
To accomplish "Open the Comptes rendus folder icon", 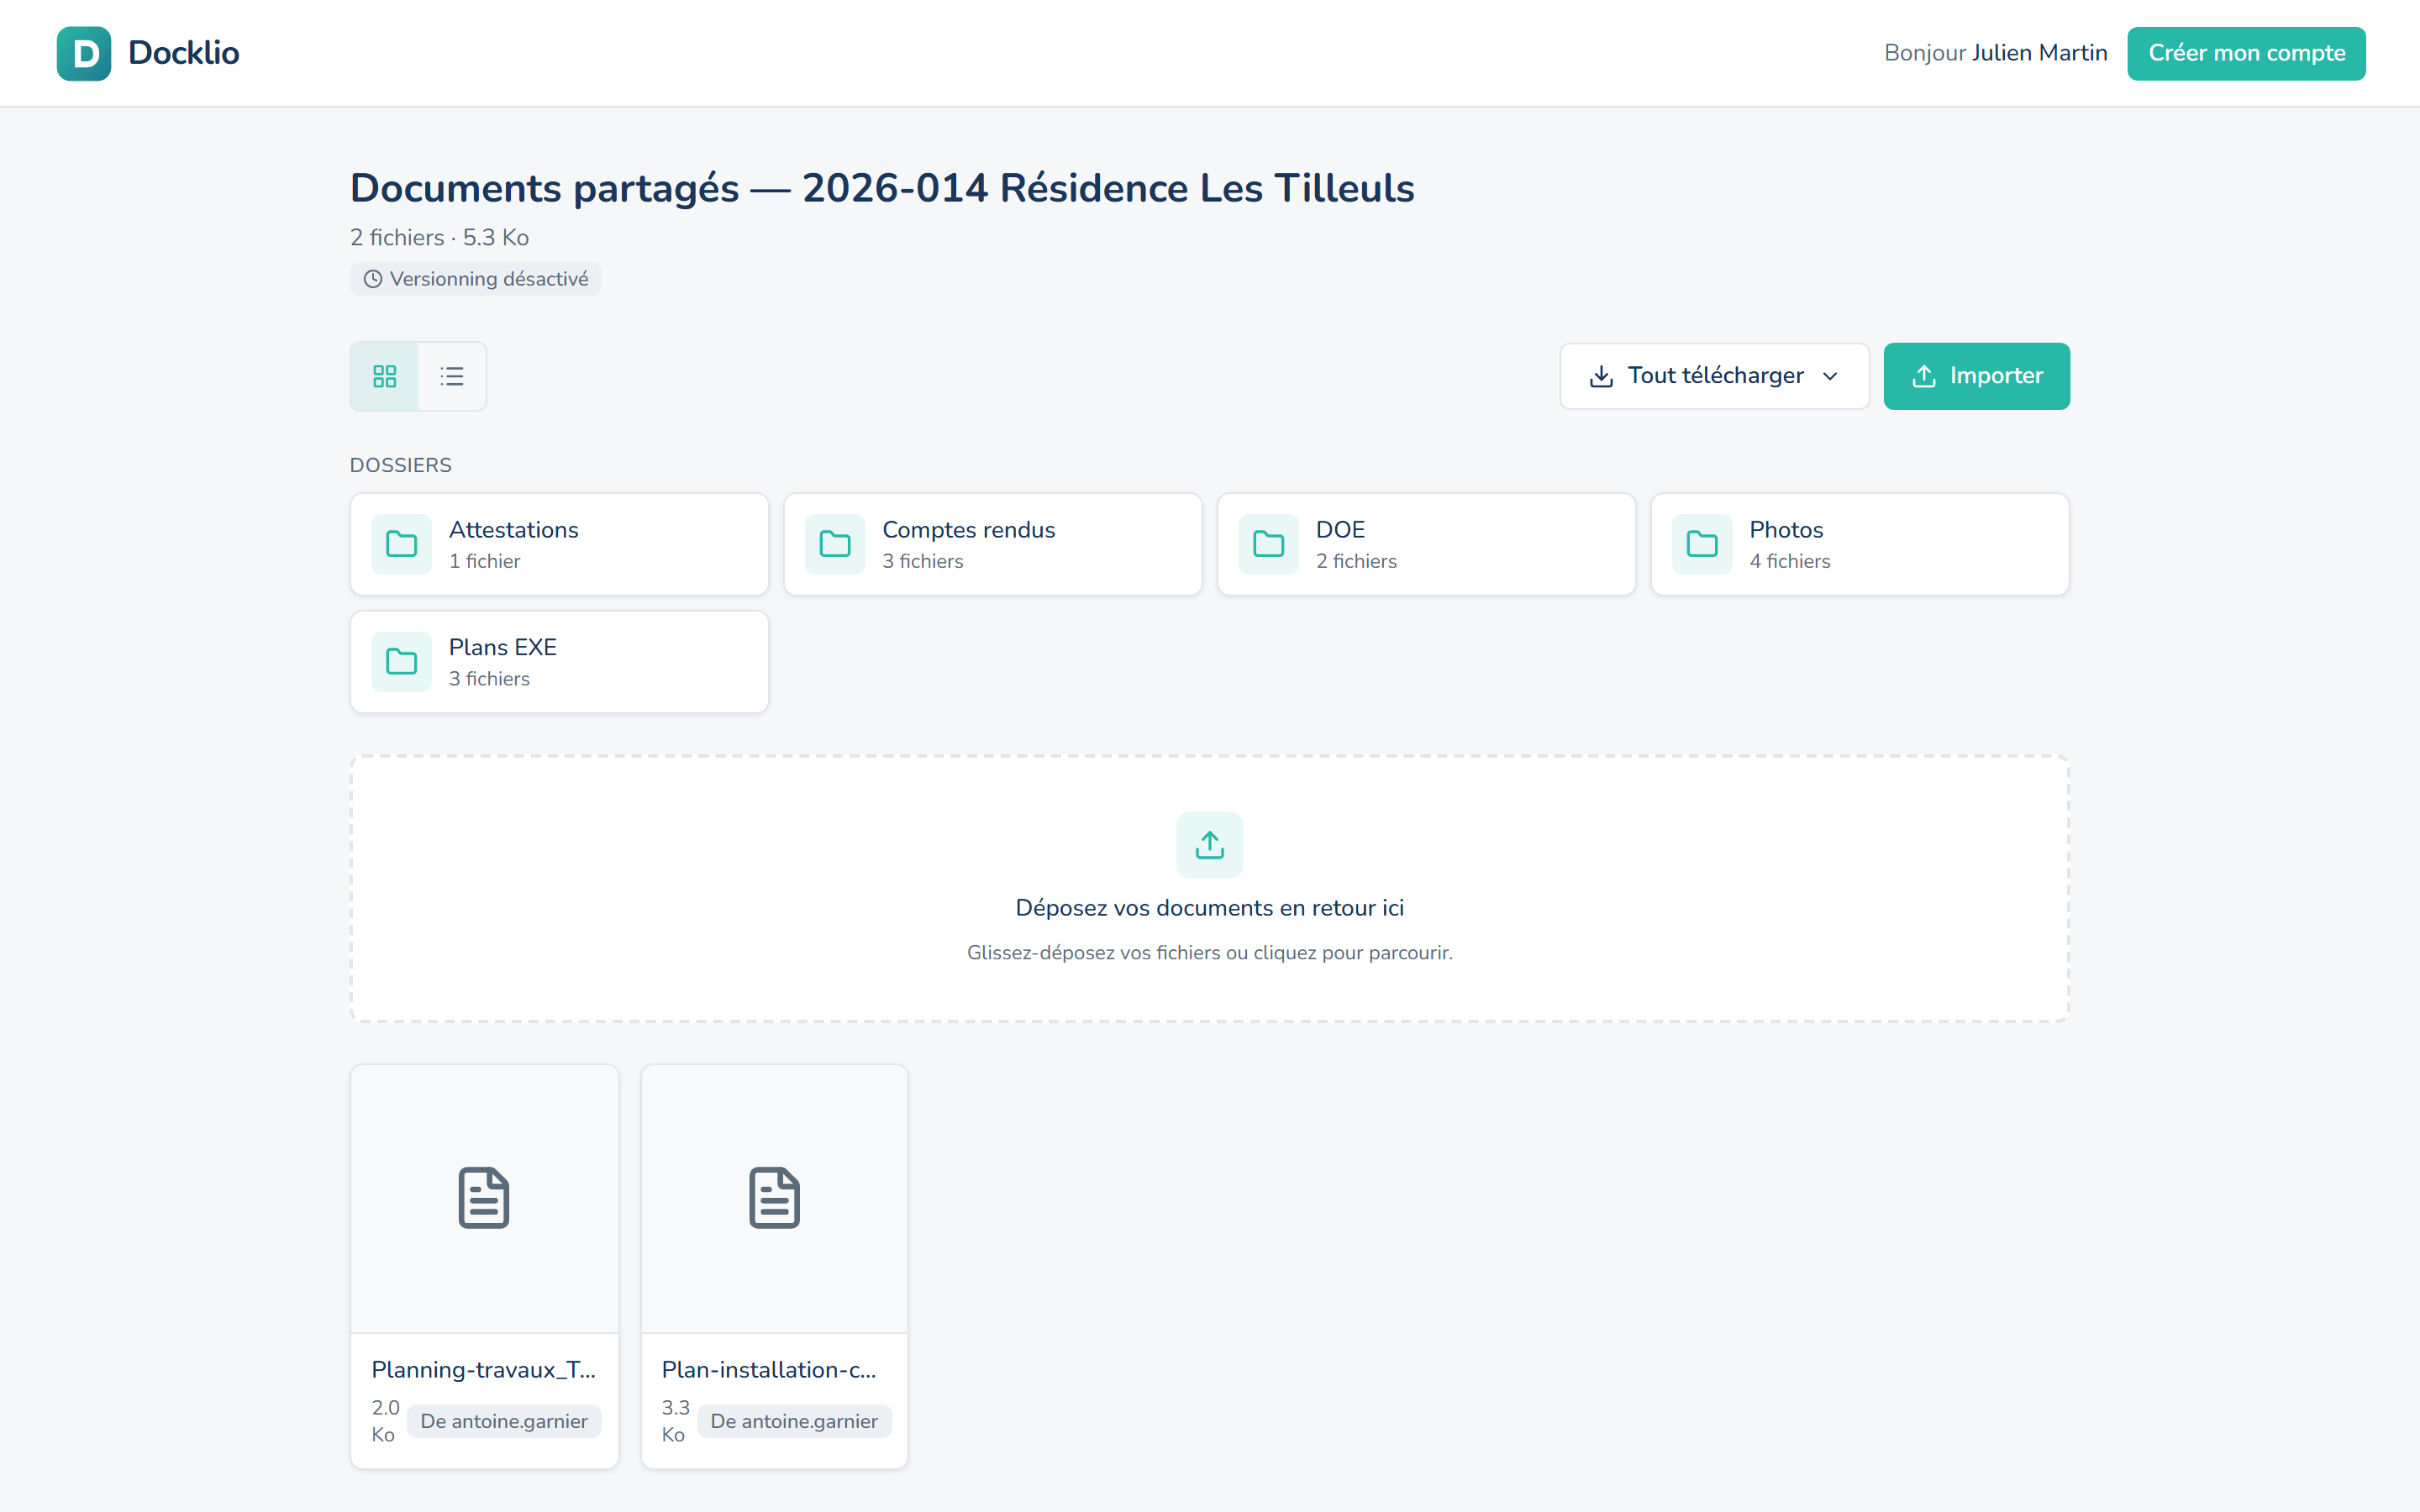I will pos(835,544).
